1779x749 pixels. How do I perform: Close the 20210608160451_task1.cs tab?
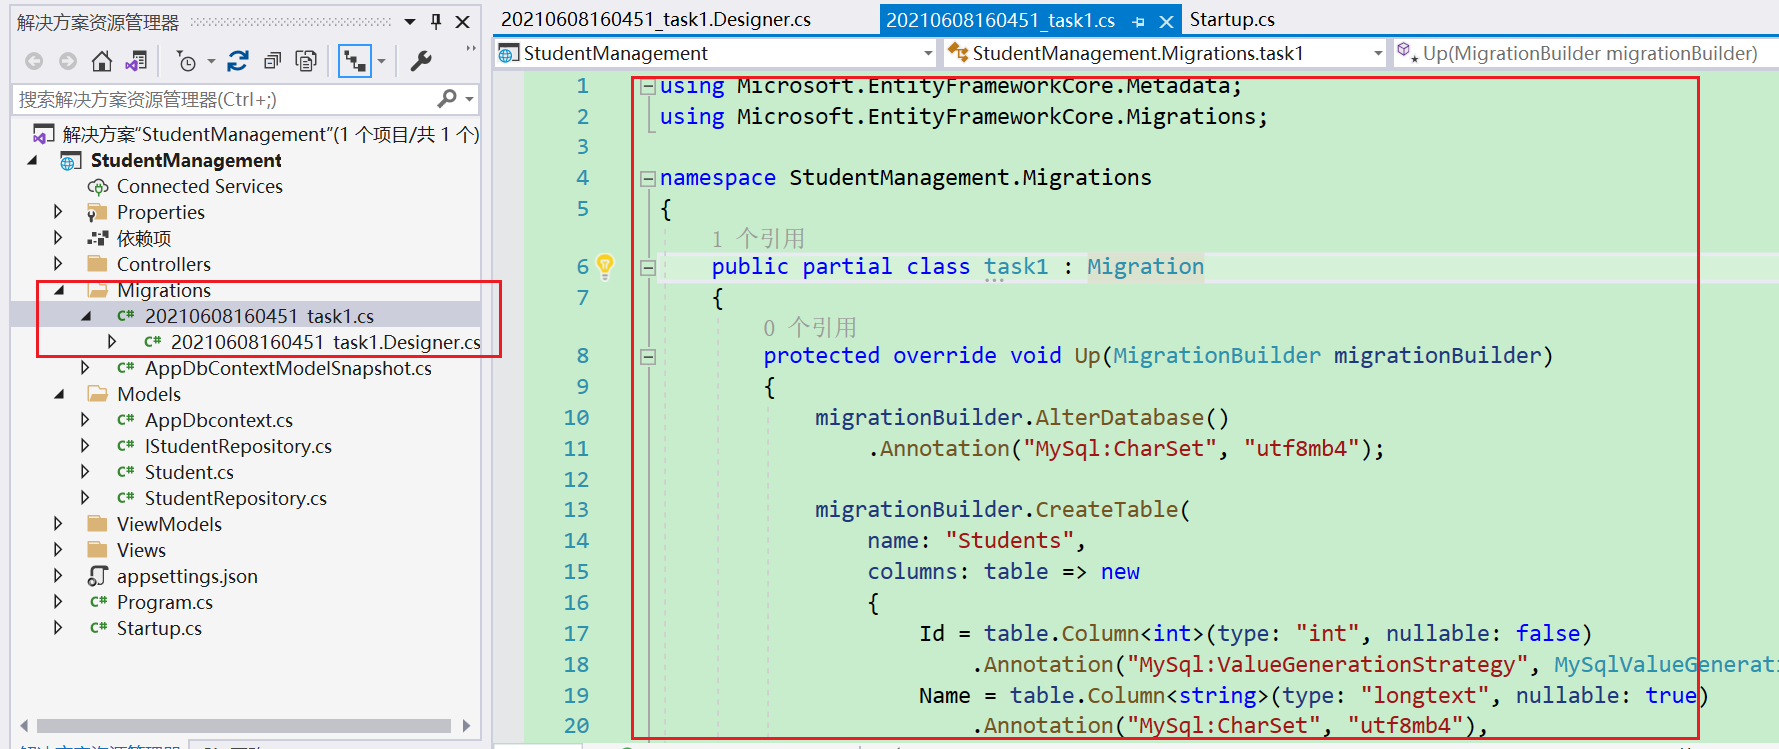(x=1166, y=21)
